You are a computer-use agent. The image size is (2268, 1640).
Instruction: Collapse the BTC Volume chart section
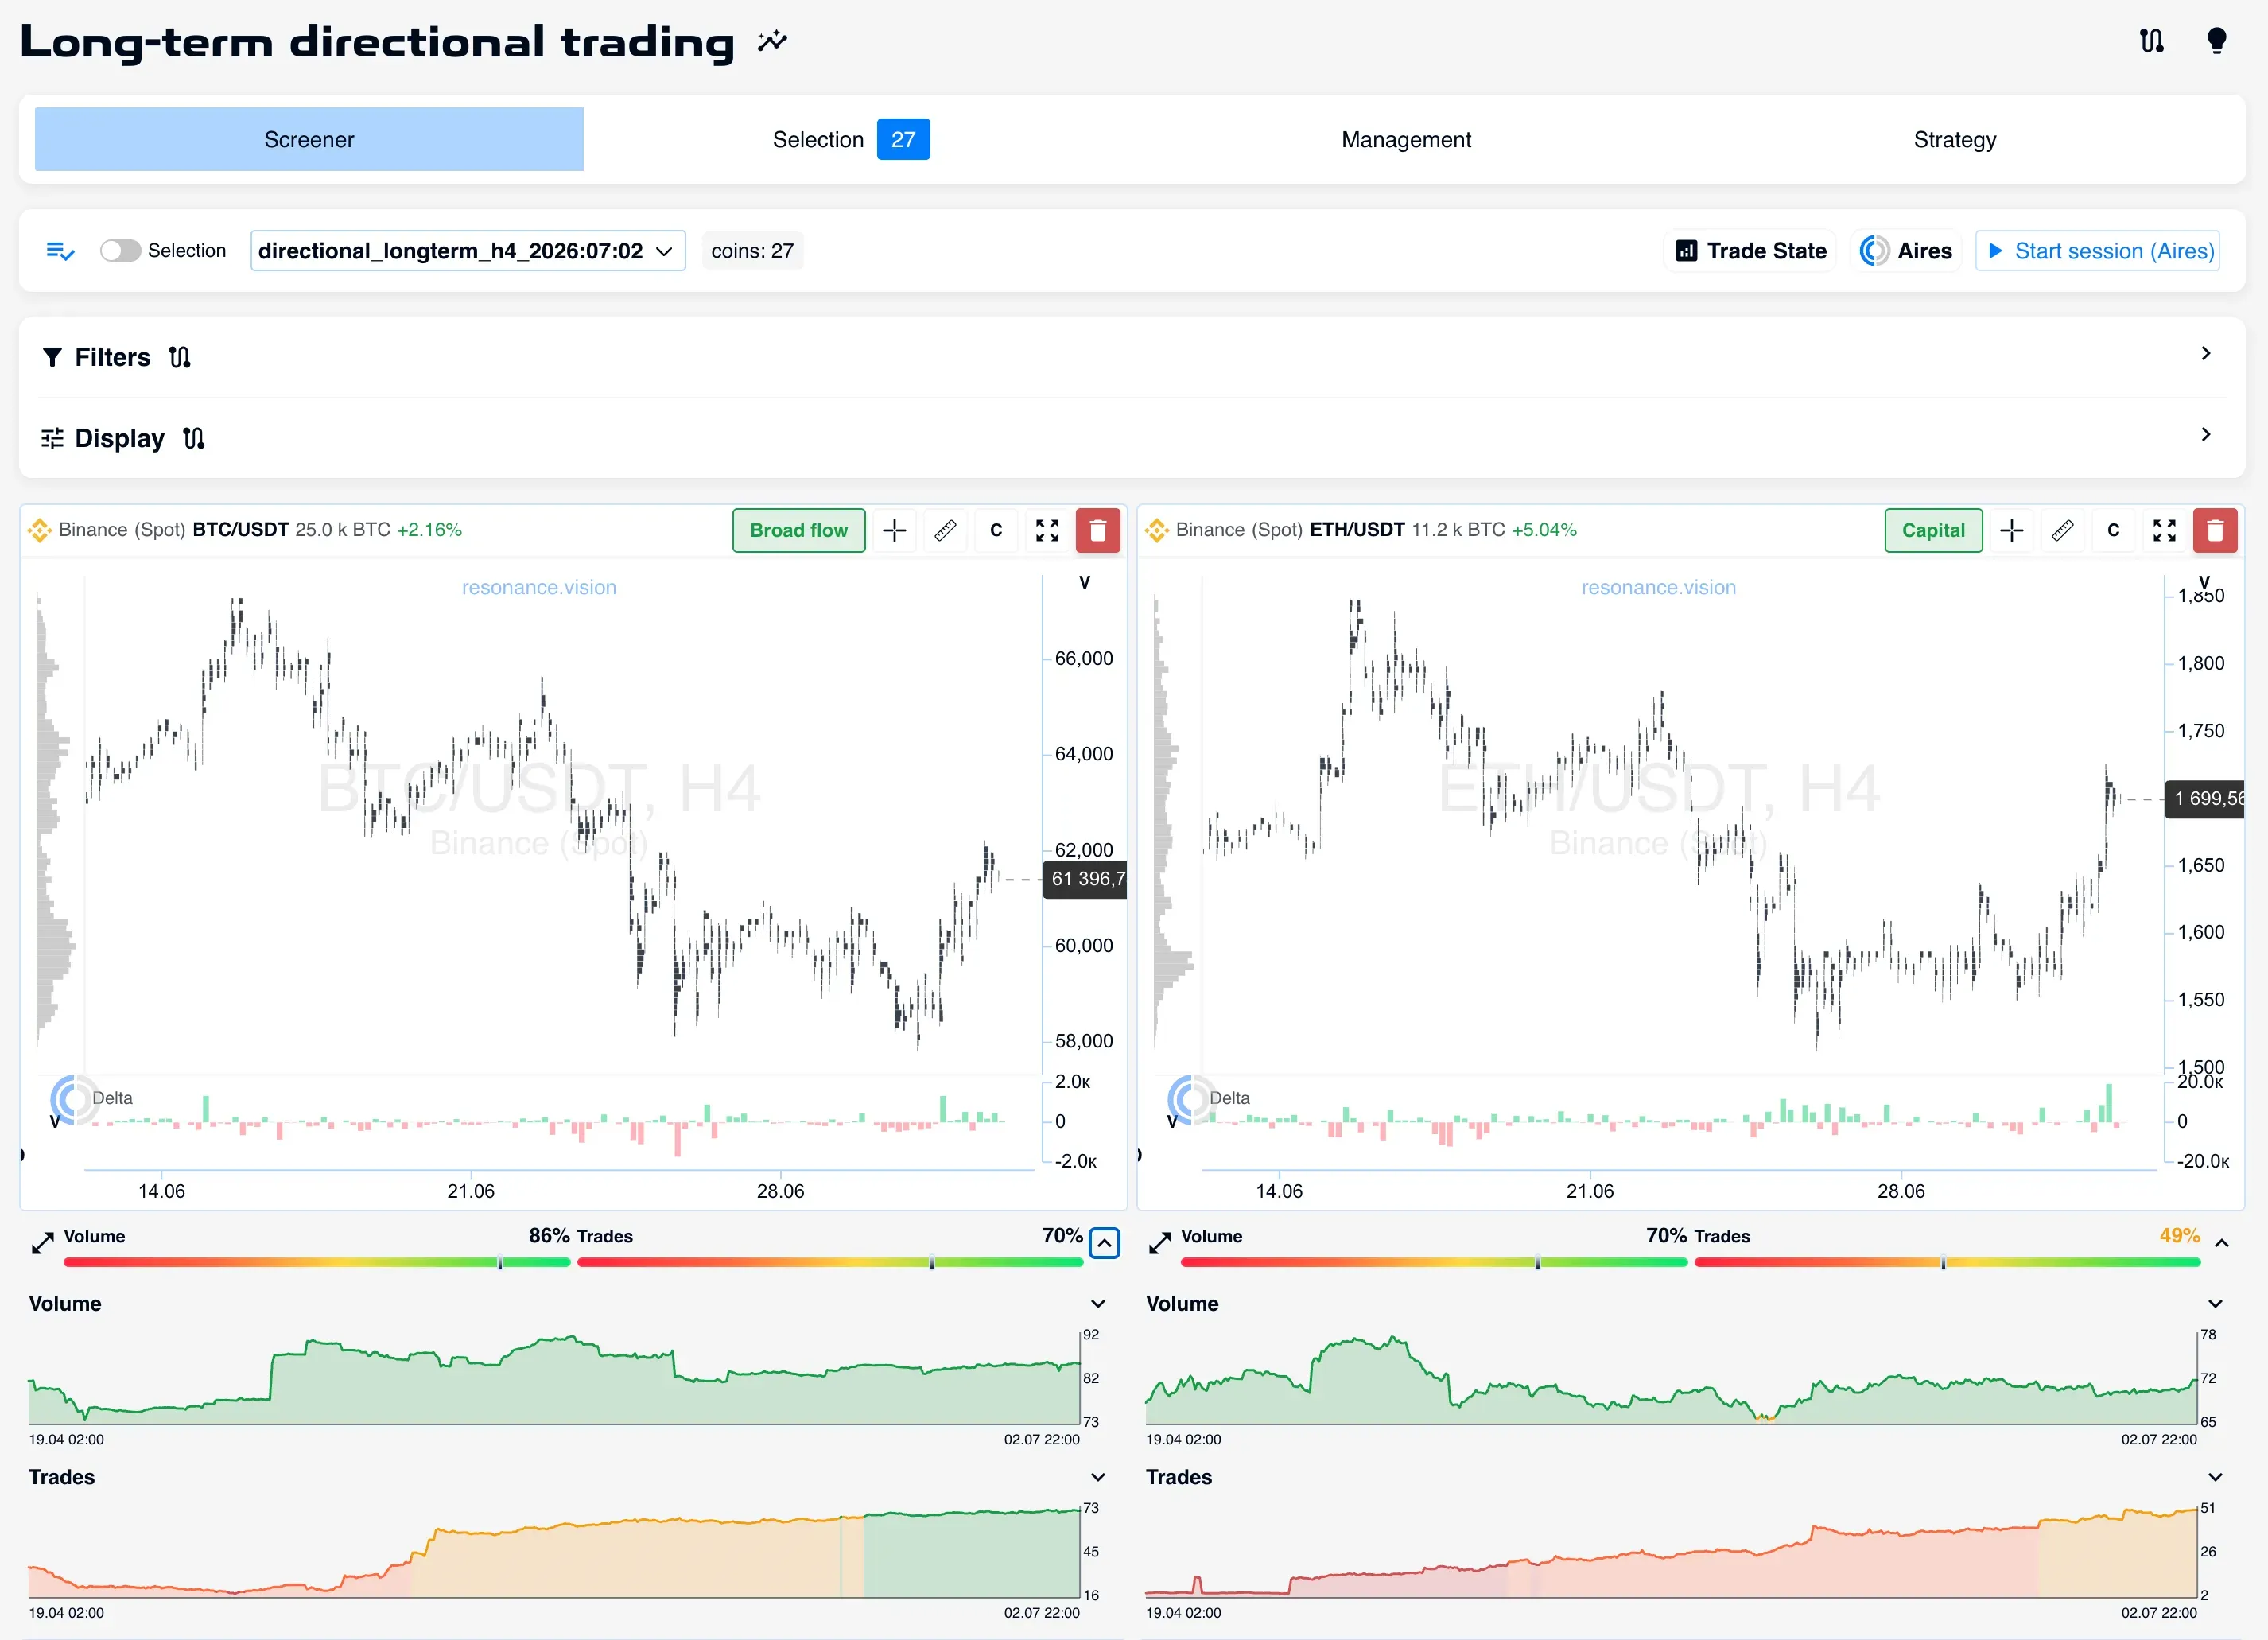1098,1304
